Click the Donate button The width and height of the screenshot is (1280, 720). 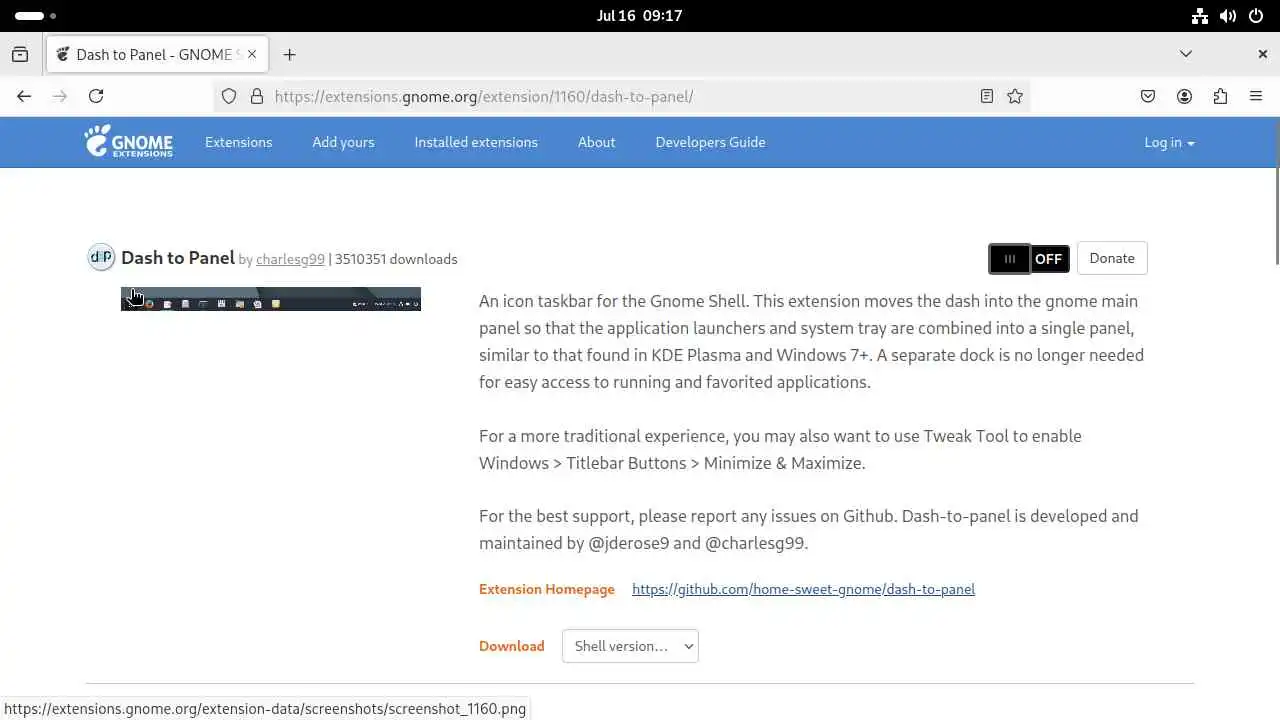[x=1112, y=258]
